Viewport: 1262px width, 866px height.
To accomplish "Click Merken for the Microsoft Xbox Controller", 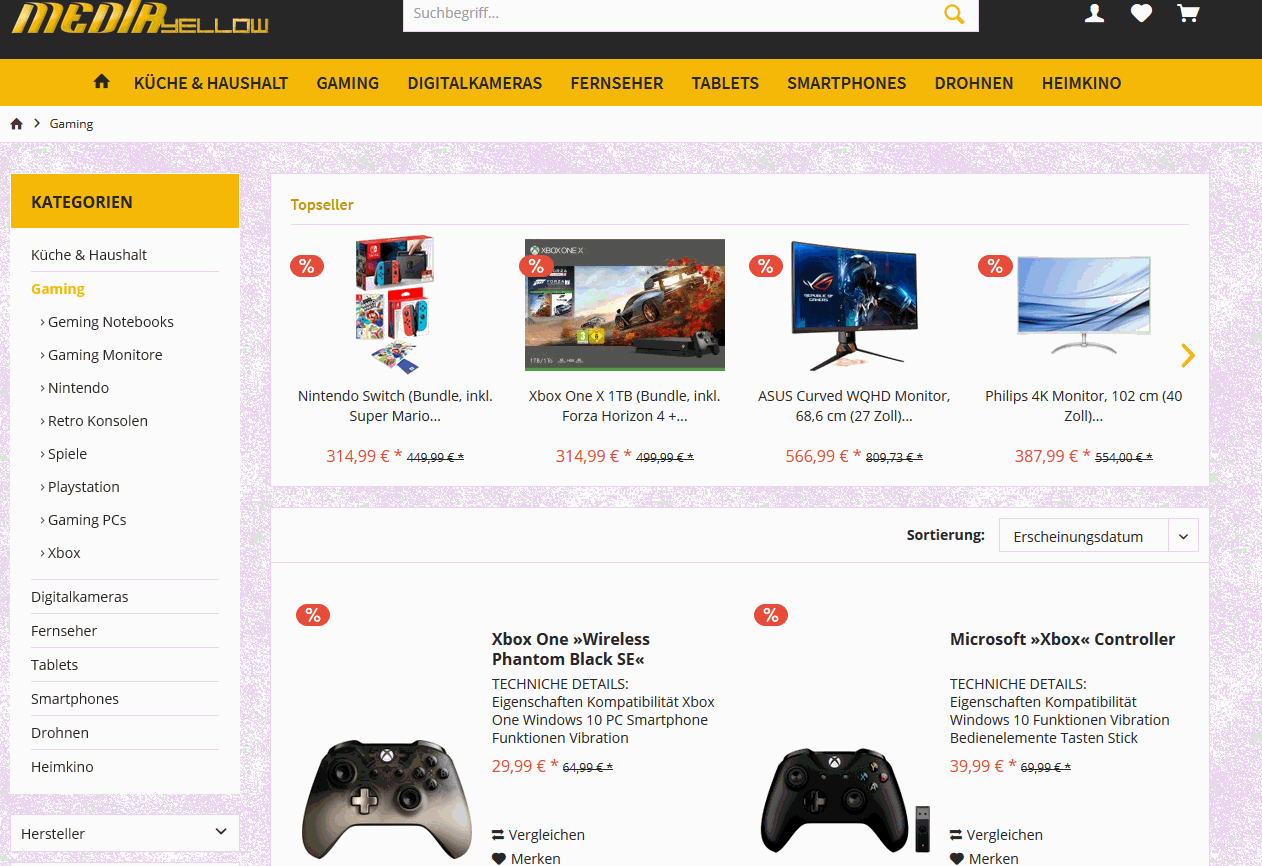I will click(x=985, y=859).
